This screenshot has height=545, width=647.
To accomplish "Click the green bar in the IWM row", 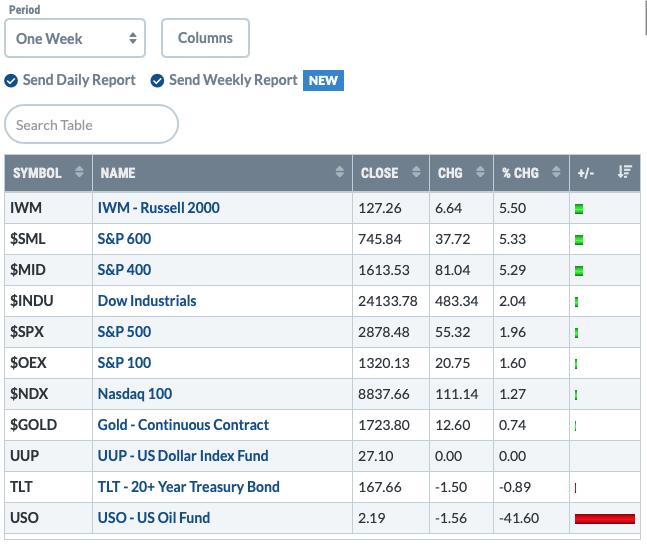I will (x=579, y=209).
